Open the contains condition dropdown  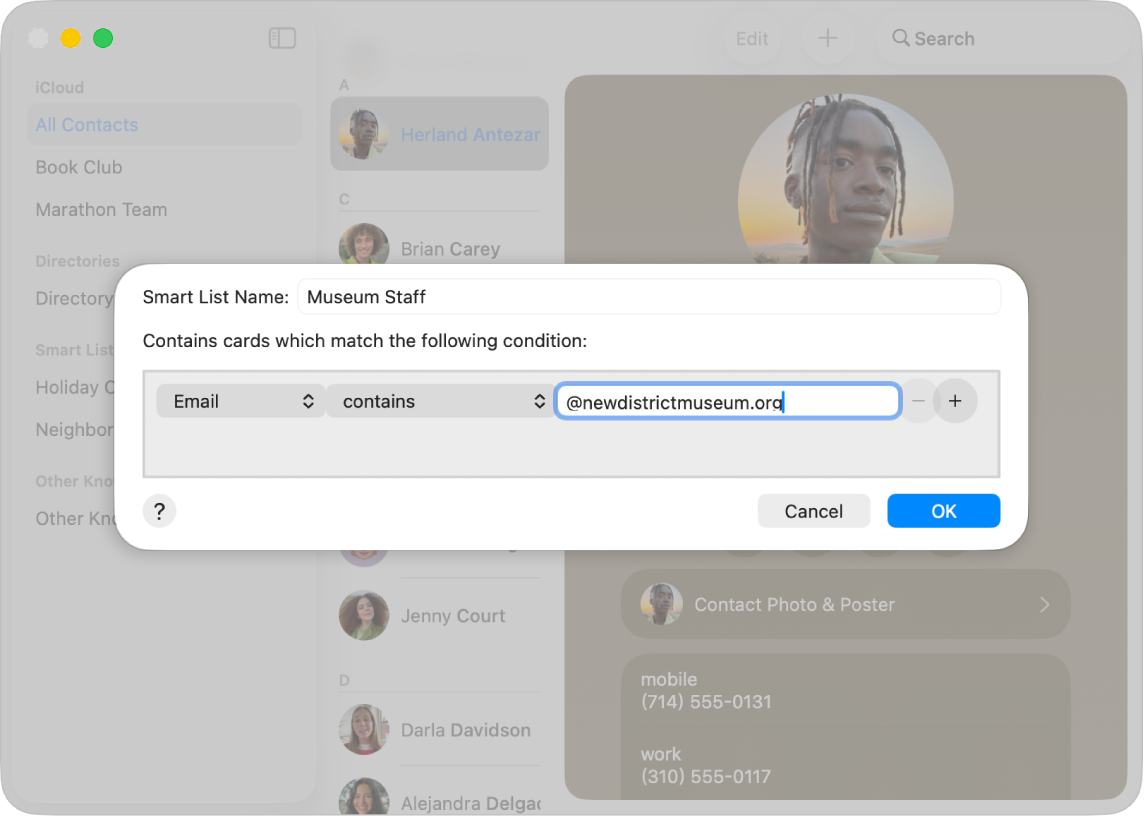pos(438,401)
